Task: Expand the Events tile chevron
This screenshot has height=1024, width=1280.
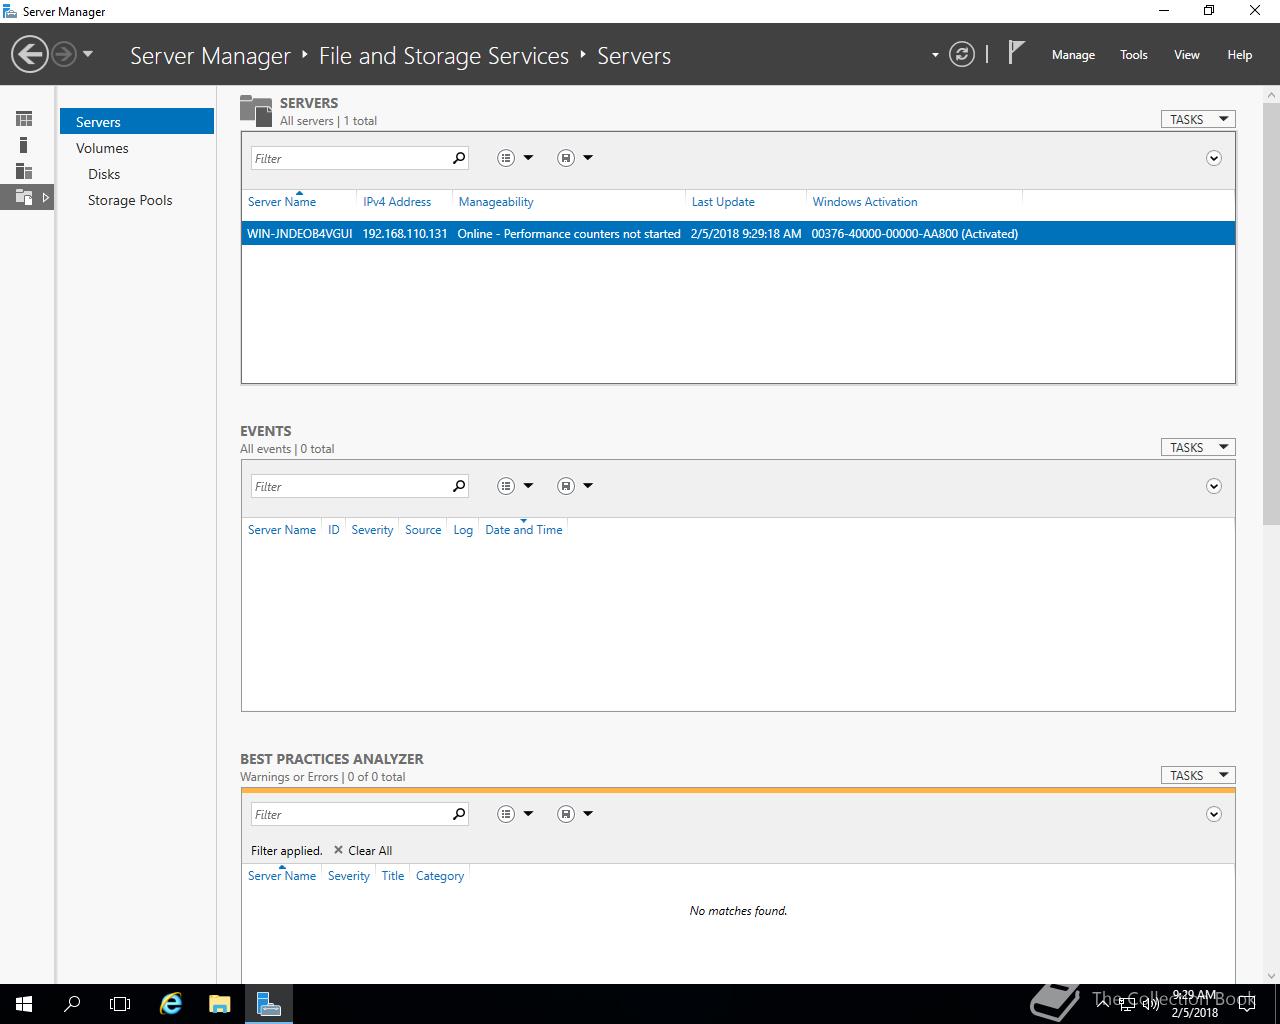Action: point(1213,486)
